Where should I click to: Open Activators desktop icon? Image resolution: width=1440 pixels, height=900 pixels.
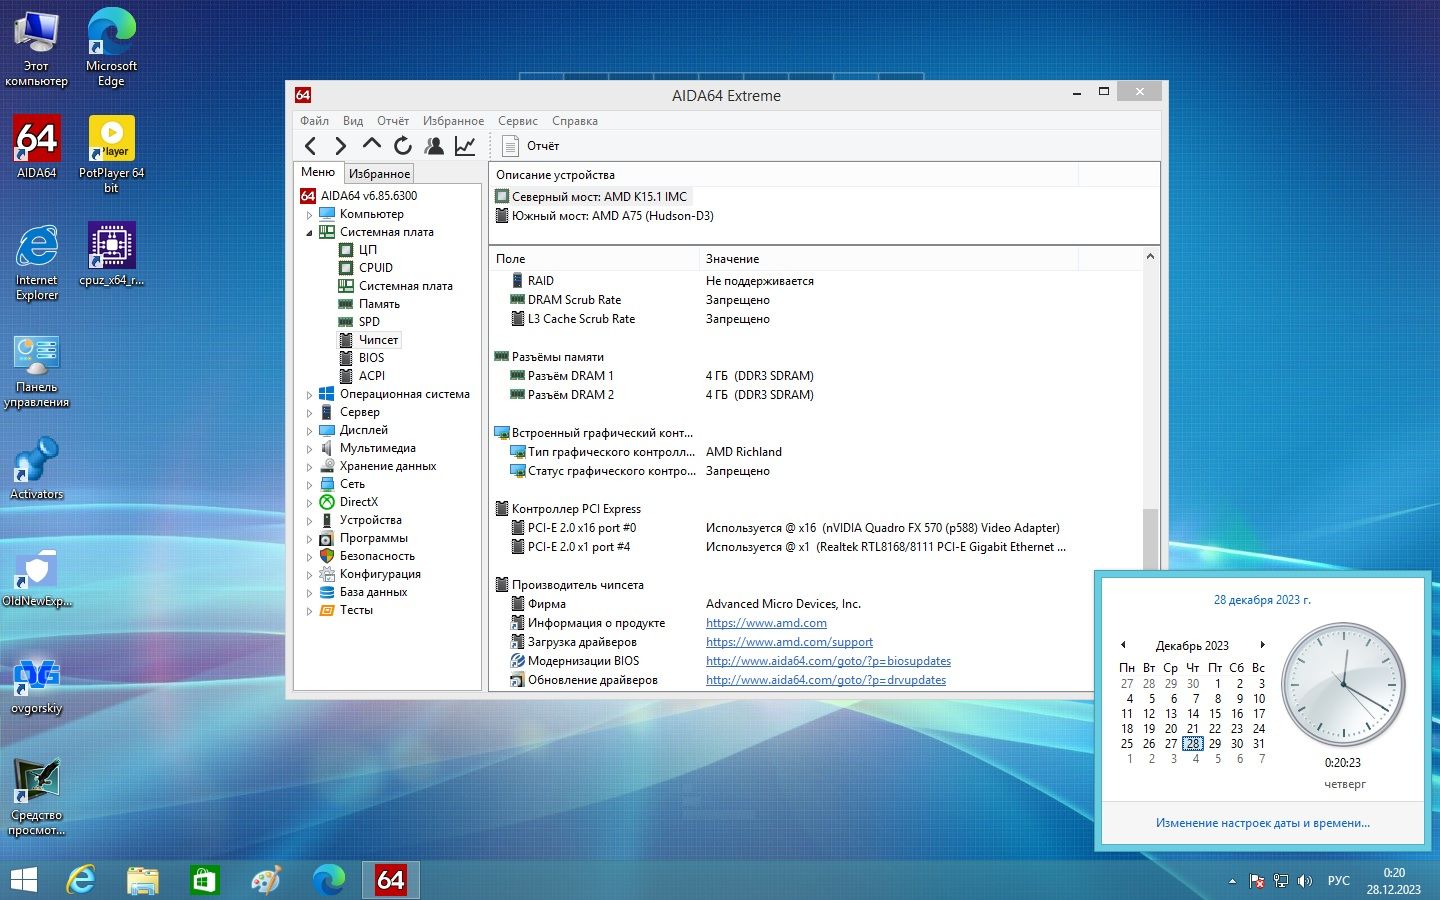point(37,468)
